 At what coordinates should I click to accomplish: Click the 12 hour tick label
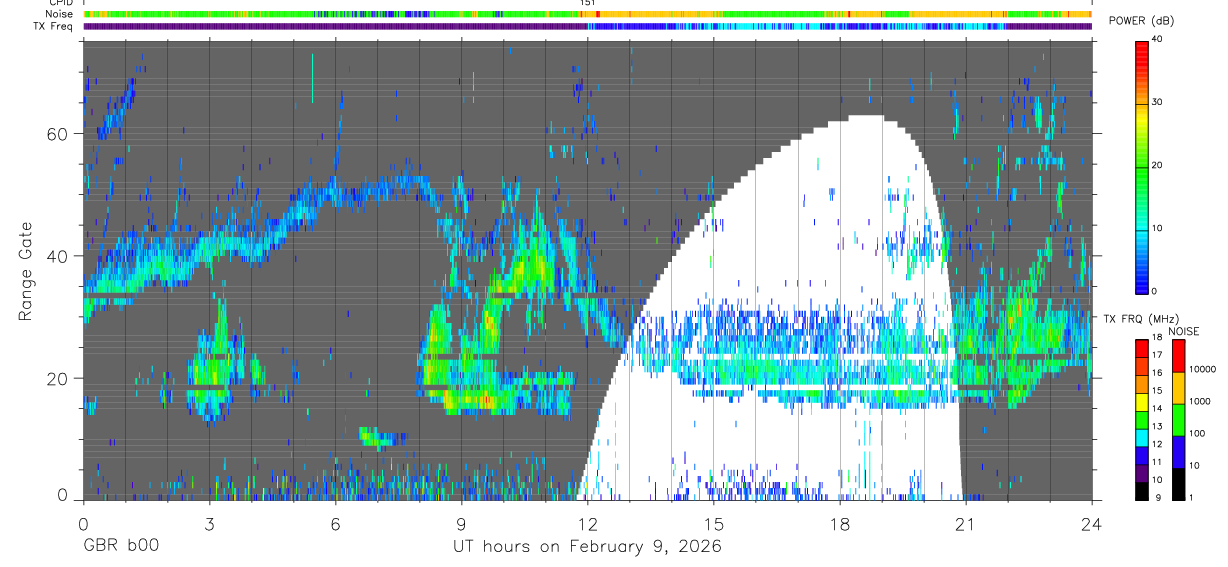click(x=587, y=523)
